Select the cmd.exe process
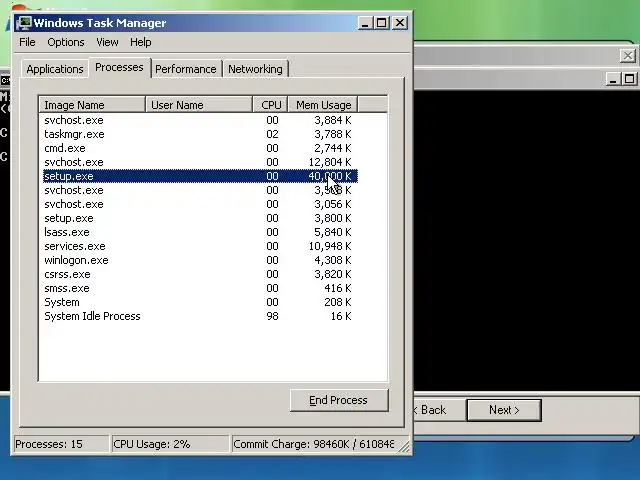 pyautogui.click(x=200, y=148)
